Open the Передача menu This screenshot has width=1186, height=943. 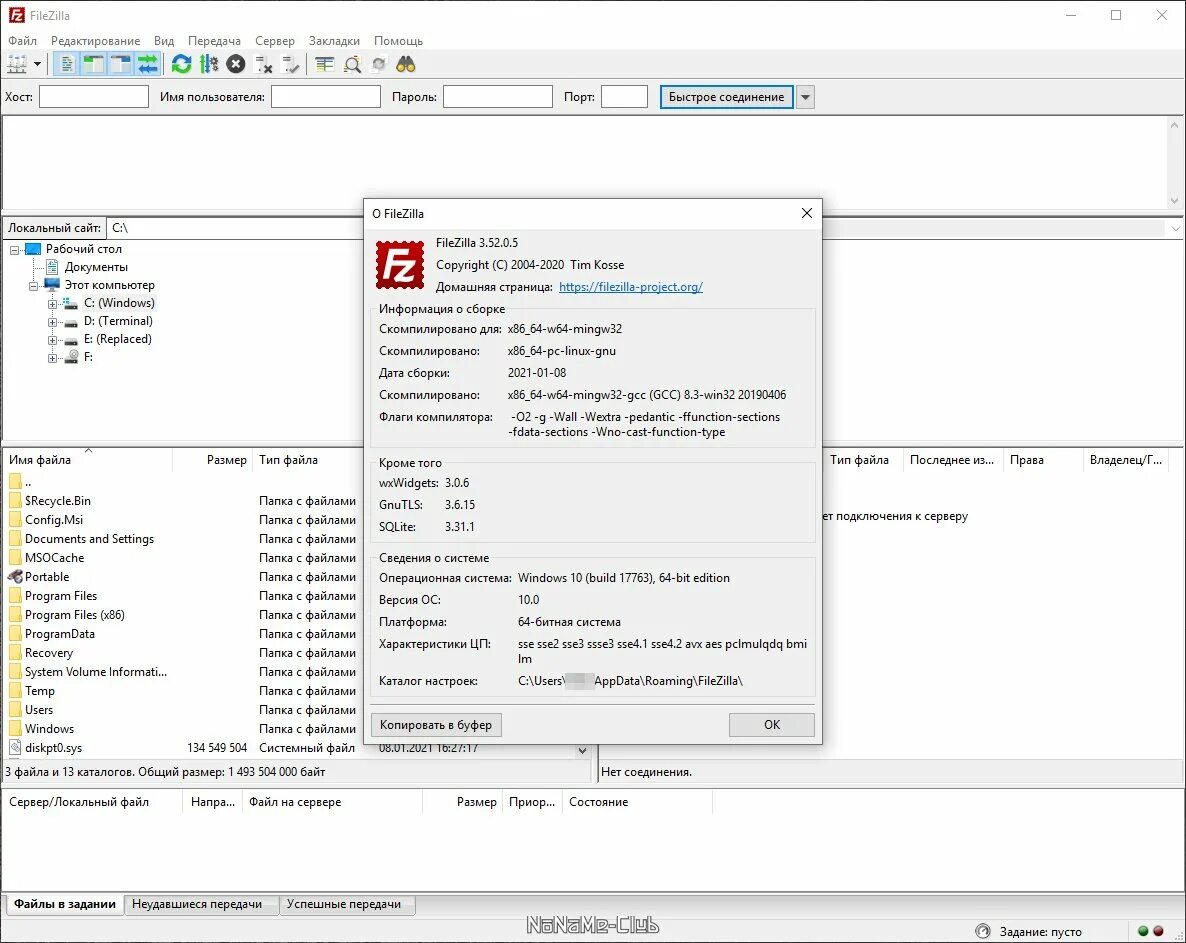(x=214, y=41)
